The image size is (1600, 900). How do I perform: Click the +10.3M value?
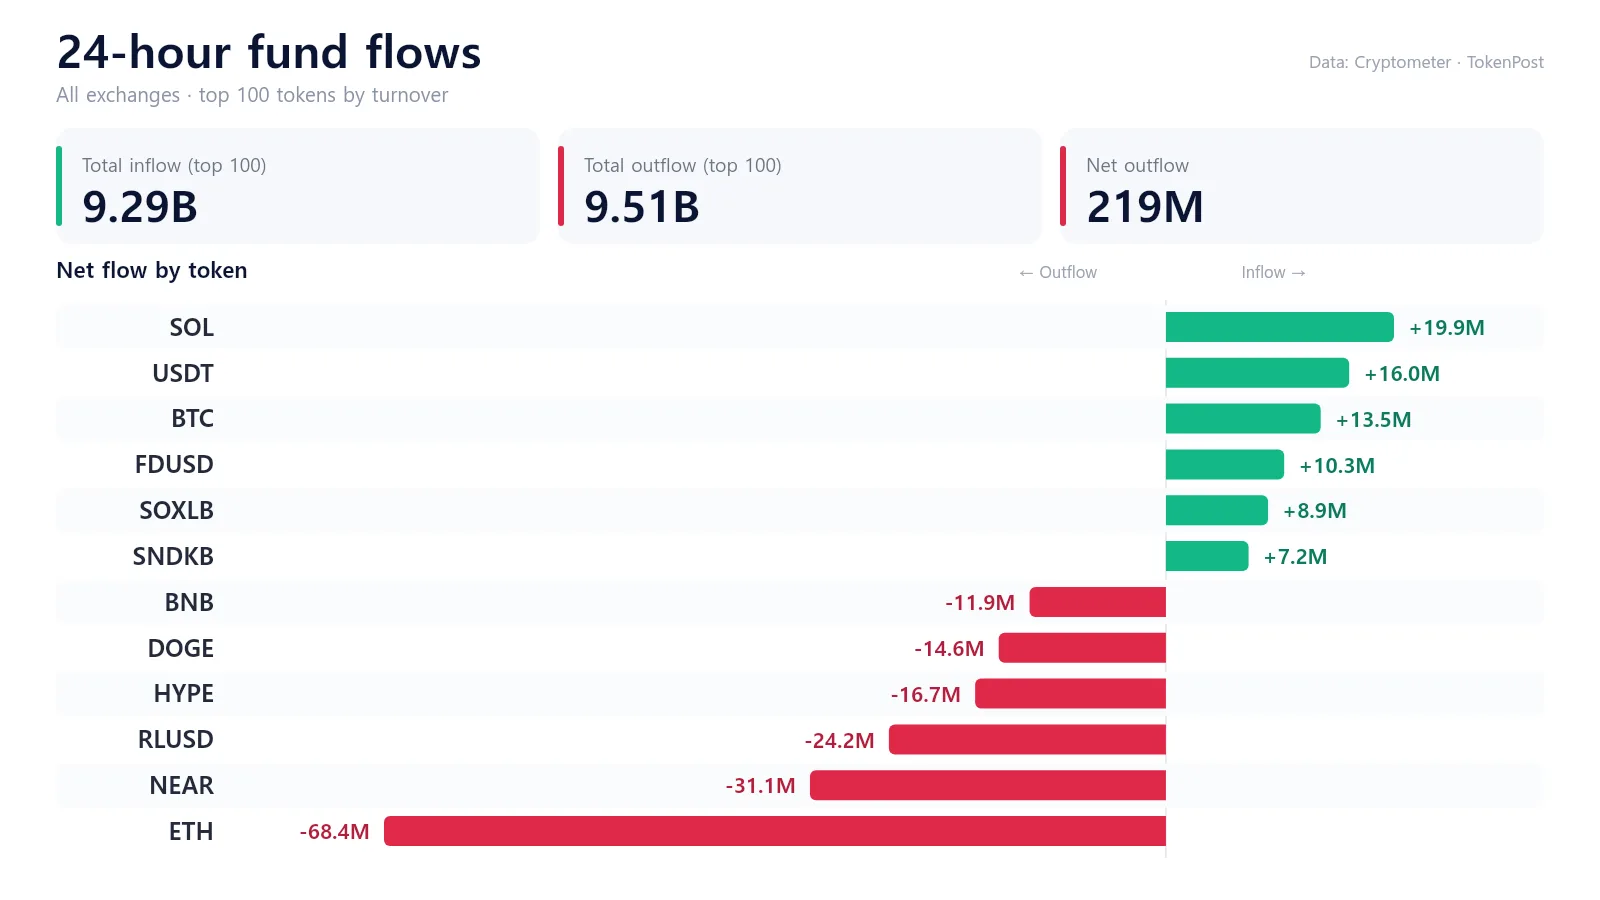pos(1337,466)
